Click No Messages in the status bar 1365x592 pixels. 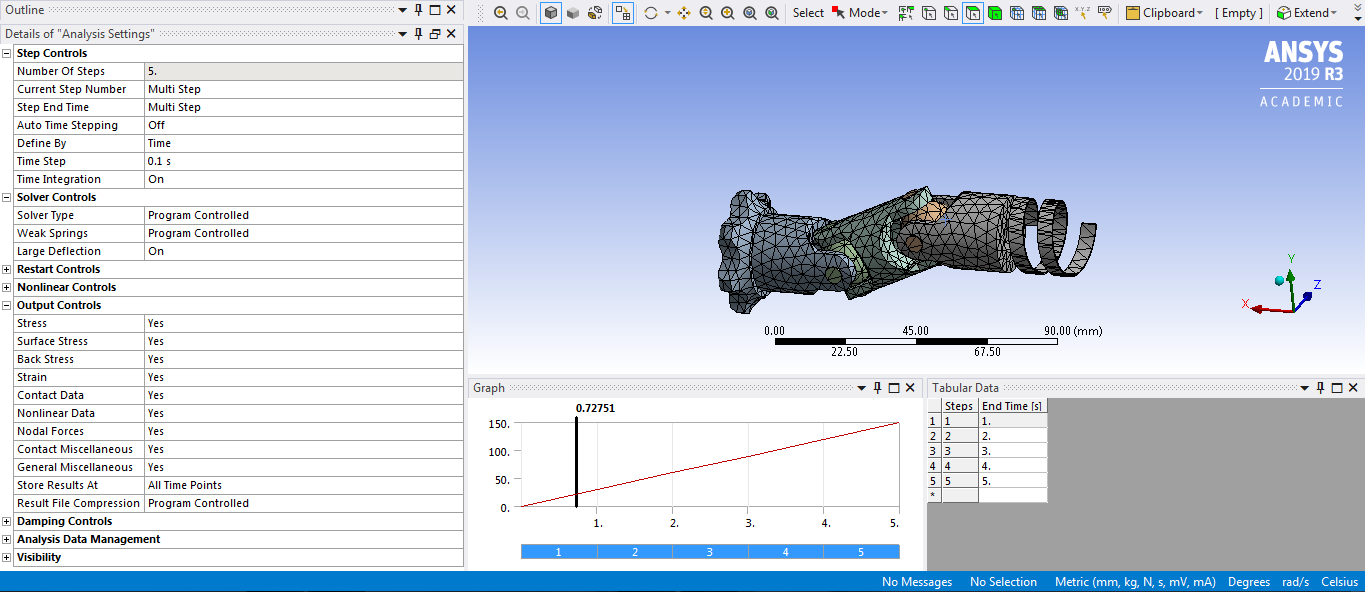pyautogui.click(x=915, y=581)
